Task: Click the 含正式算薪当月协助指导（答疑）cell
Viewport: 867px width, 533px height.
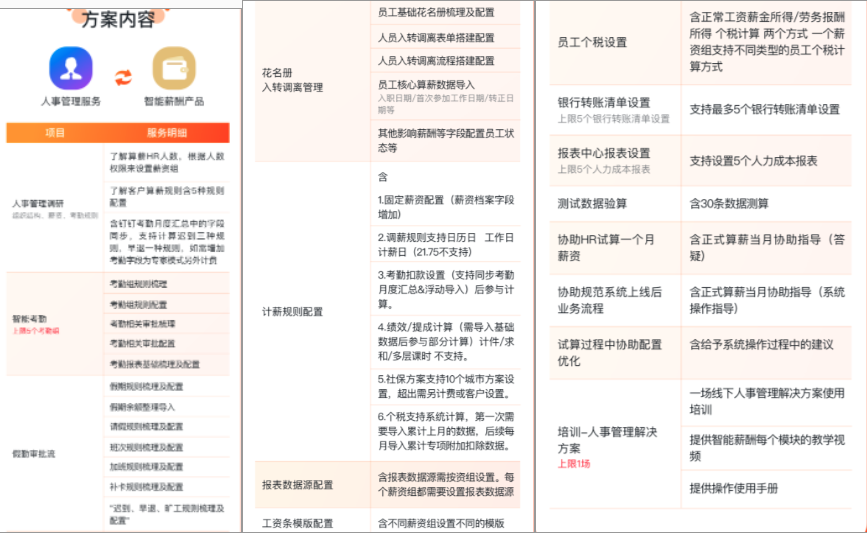Action: (x=767, y=248)
